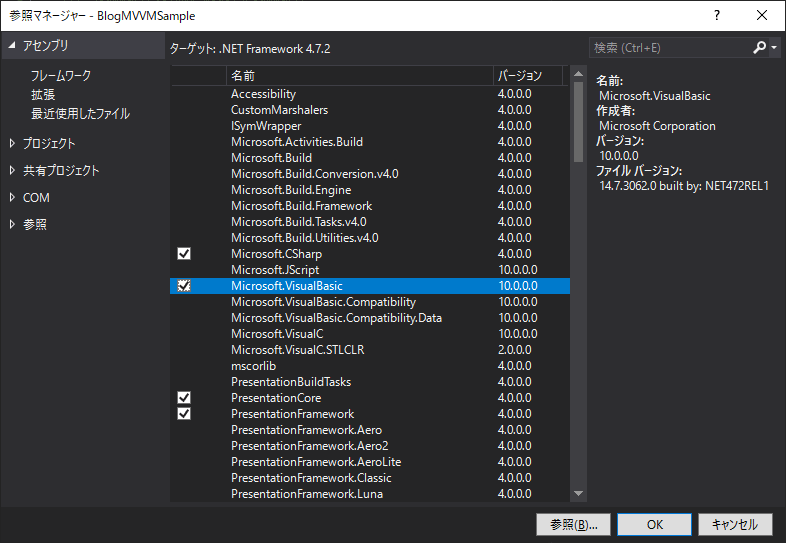Select the Microsoft.VisualBasic name text
The width and height of the screenshot is (786, 543).
(287, 286)
